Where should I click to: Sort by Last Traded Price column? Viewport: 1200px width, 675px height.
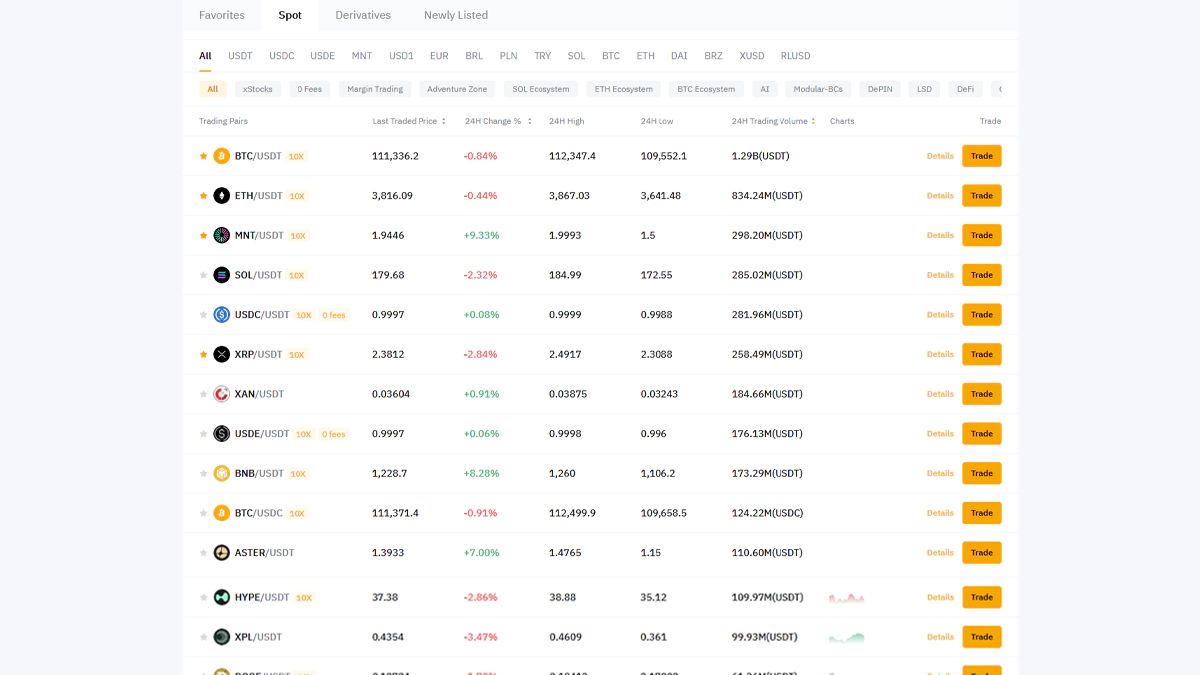409,121
